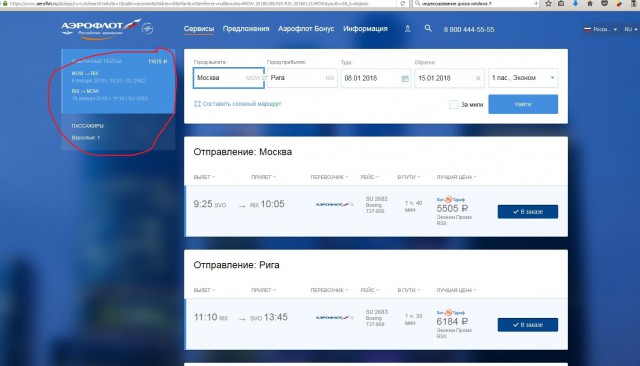Viewport: 640px width, 366px height.
Task: Open the Pocket browser icon
Action: click(x=604, y=3)
